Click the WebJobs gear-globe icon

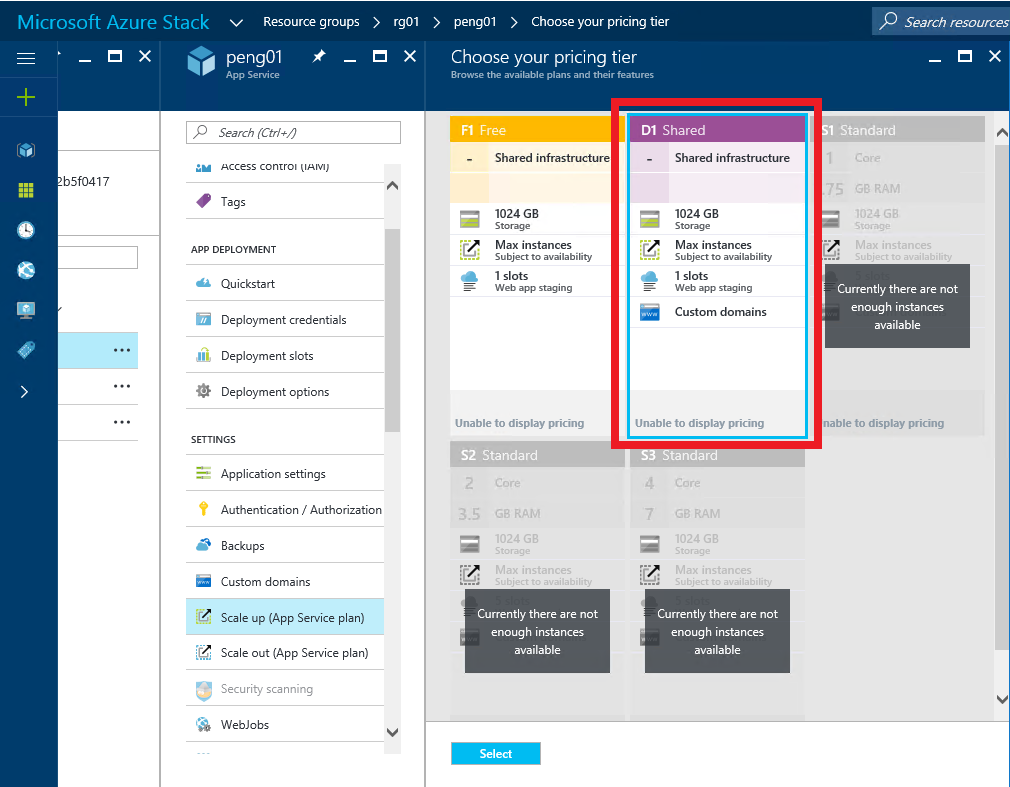pos(204,724)
